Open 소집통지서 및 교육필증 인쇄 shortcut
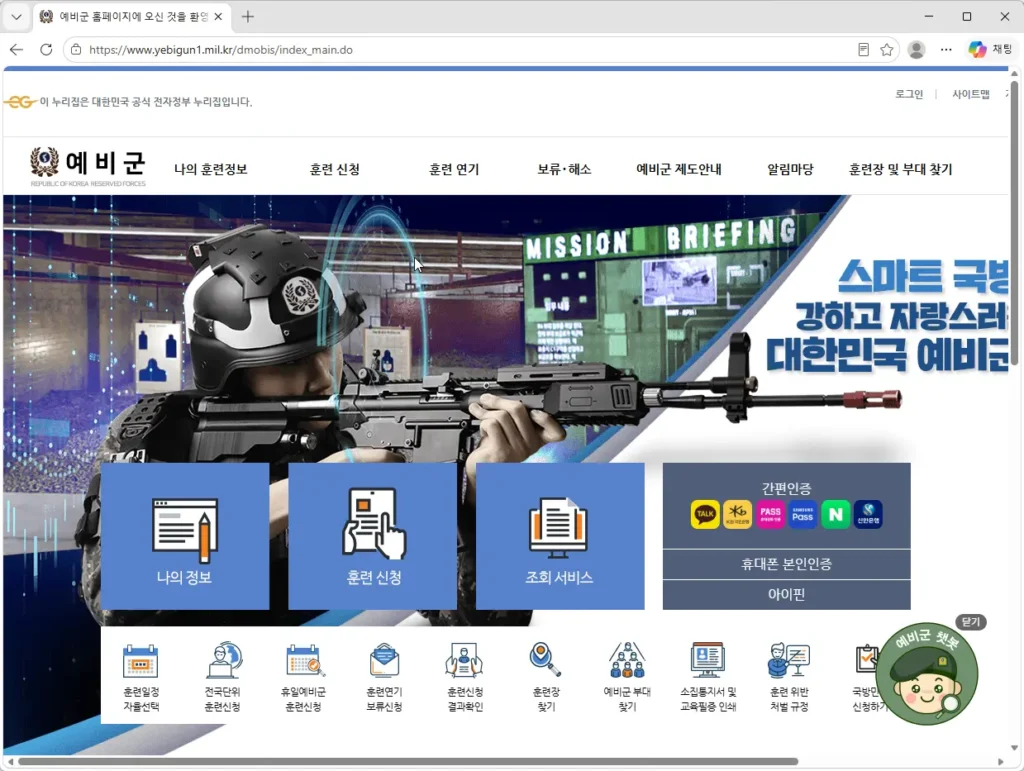The width and height of the screenshot is (1024, 771). coord(708,677)
